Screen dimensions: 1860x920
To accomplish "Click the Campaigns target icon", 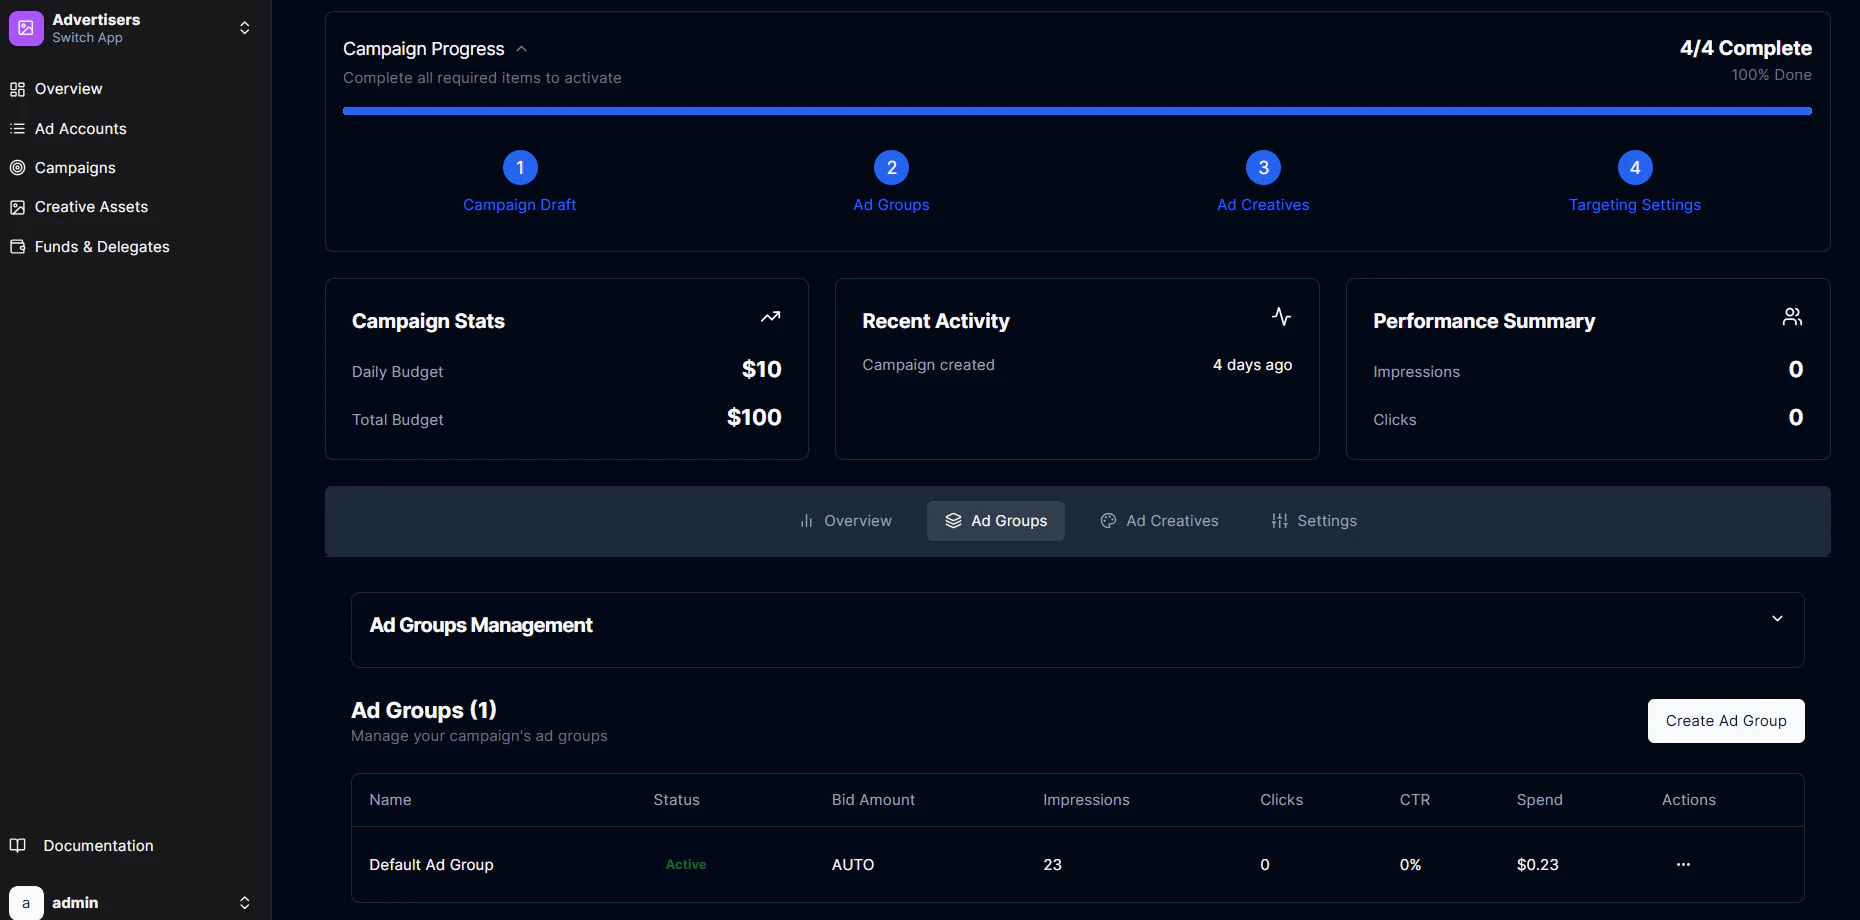I will (x=17, y=168).
